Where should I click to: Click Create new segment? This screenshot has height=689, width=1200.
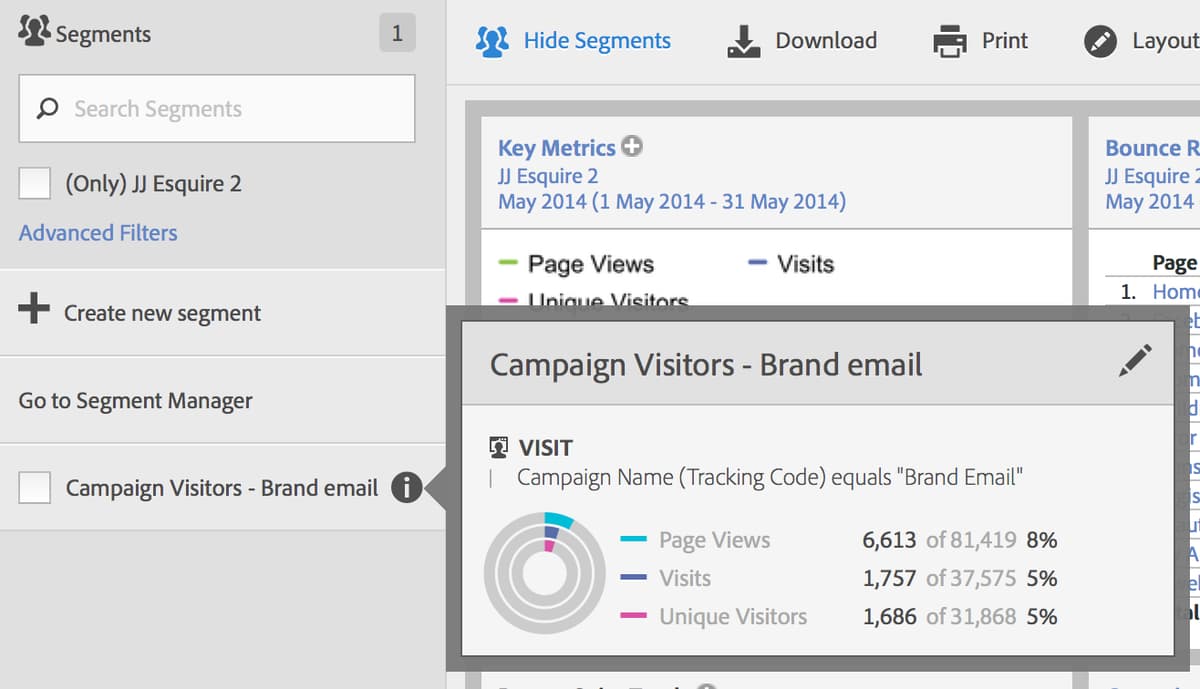tap(160, 312)
